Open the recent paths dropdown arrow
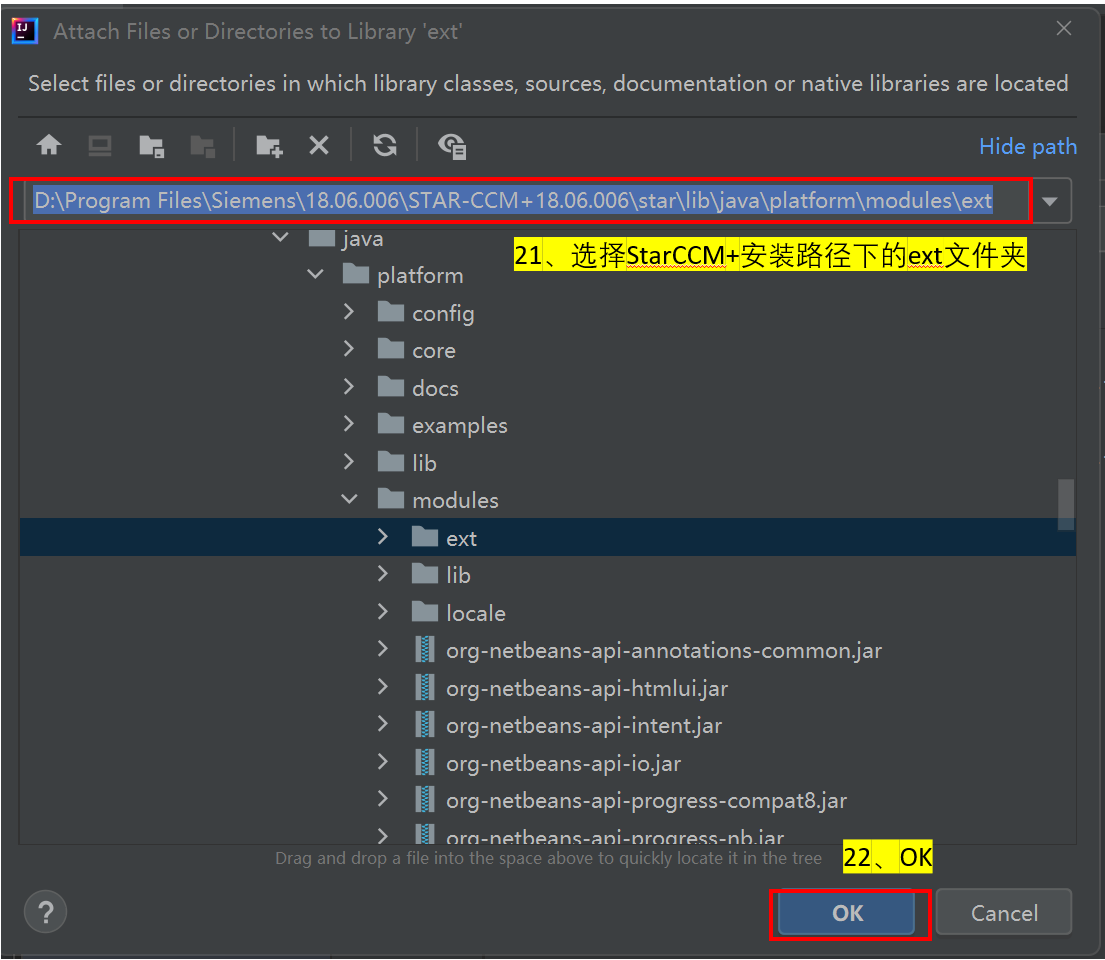This screenshot has height=960, width=1105. pos(1049,202)
